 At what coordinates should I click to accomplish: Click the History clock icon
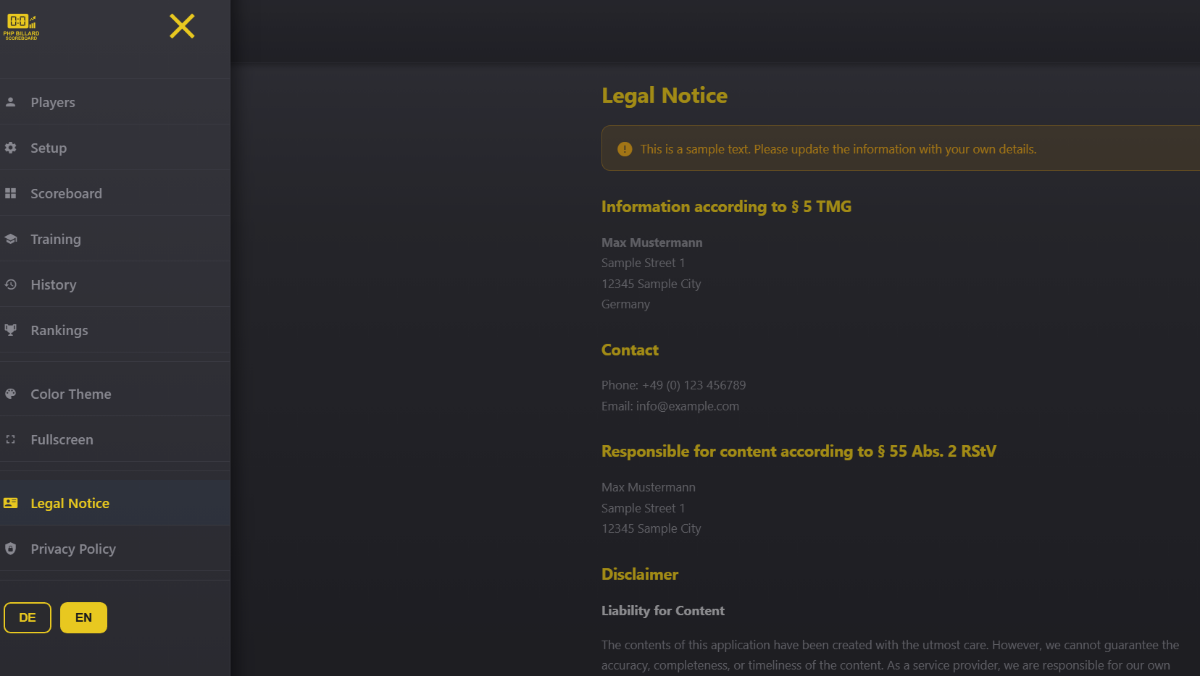[x=11, y=285]
